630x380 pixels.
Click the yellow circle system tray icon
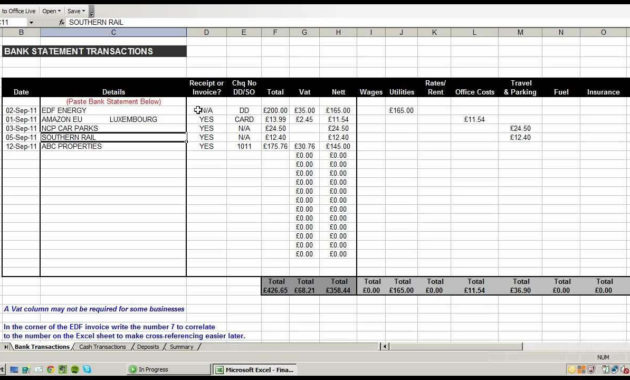coord(571,369)
